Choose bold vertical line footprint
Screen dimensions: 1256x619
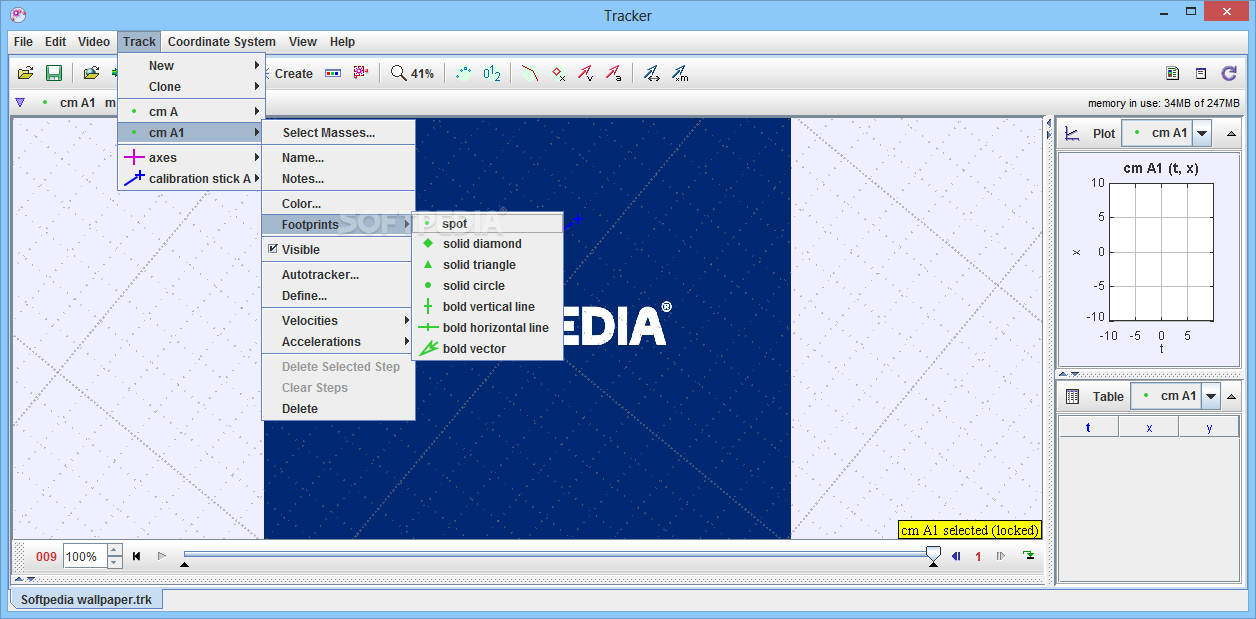click(488, 307)
